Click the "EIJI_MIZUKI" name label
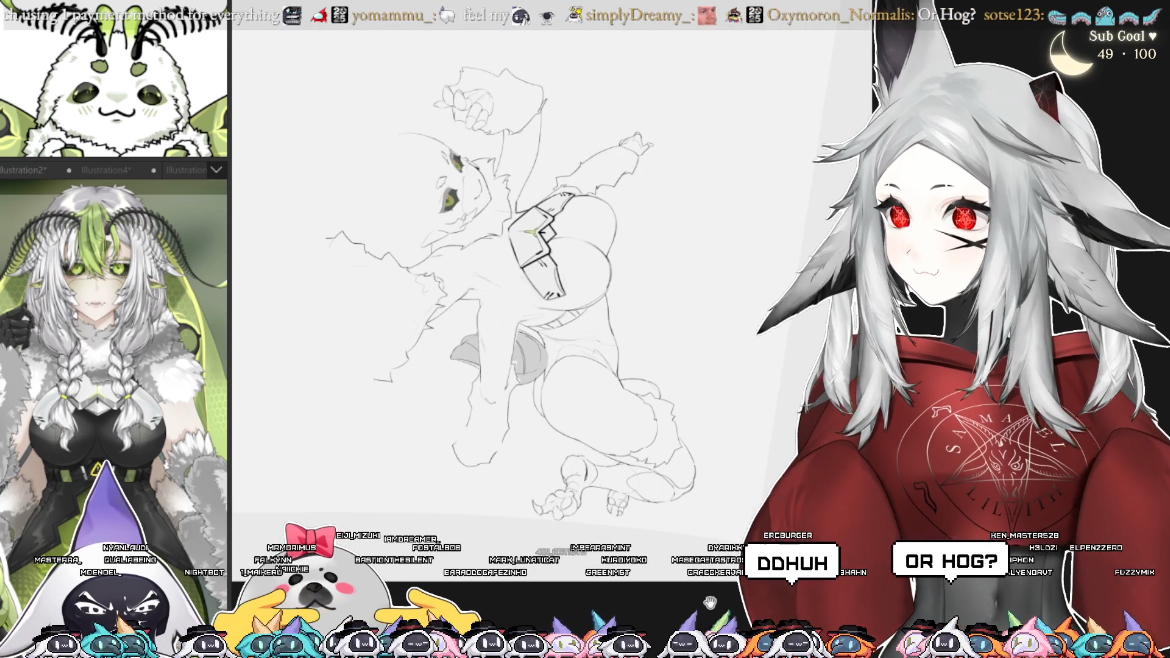The height and width of the screenshot is (658, 1170). pyautogui.click(x=358, y=536)
